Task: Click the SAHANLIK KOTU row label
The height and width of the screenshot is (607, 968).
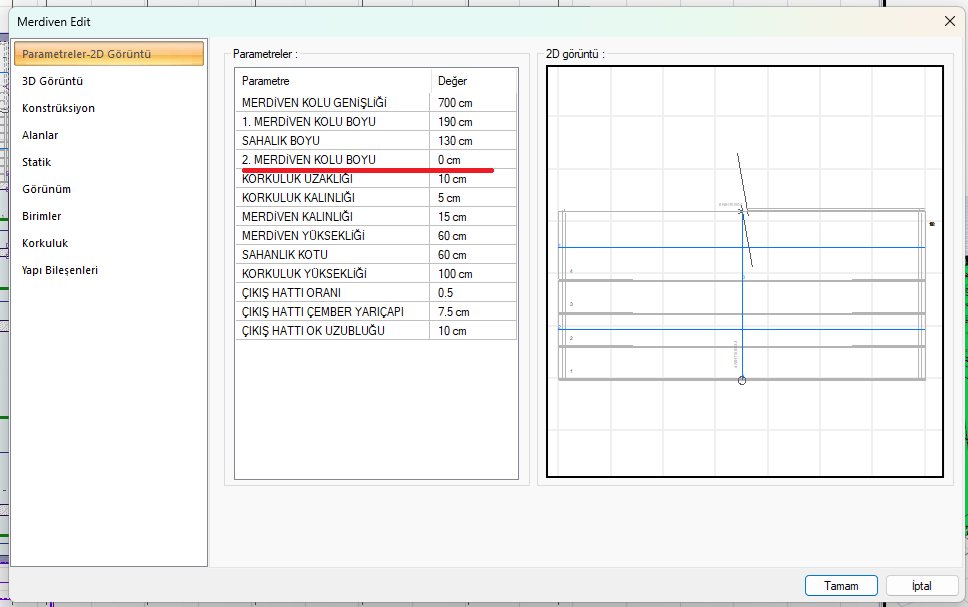Action: click(x=285, y=255)
